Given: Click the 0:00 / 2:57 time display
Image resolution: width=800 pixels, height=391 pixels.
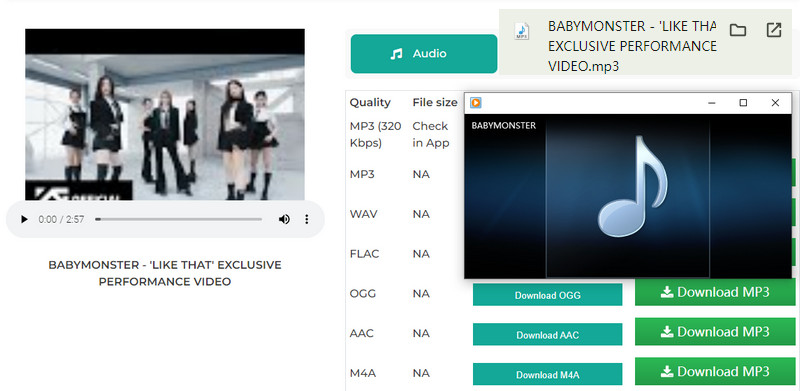Looking at the screenshot, I should pos(61,219).
